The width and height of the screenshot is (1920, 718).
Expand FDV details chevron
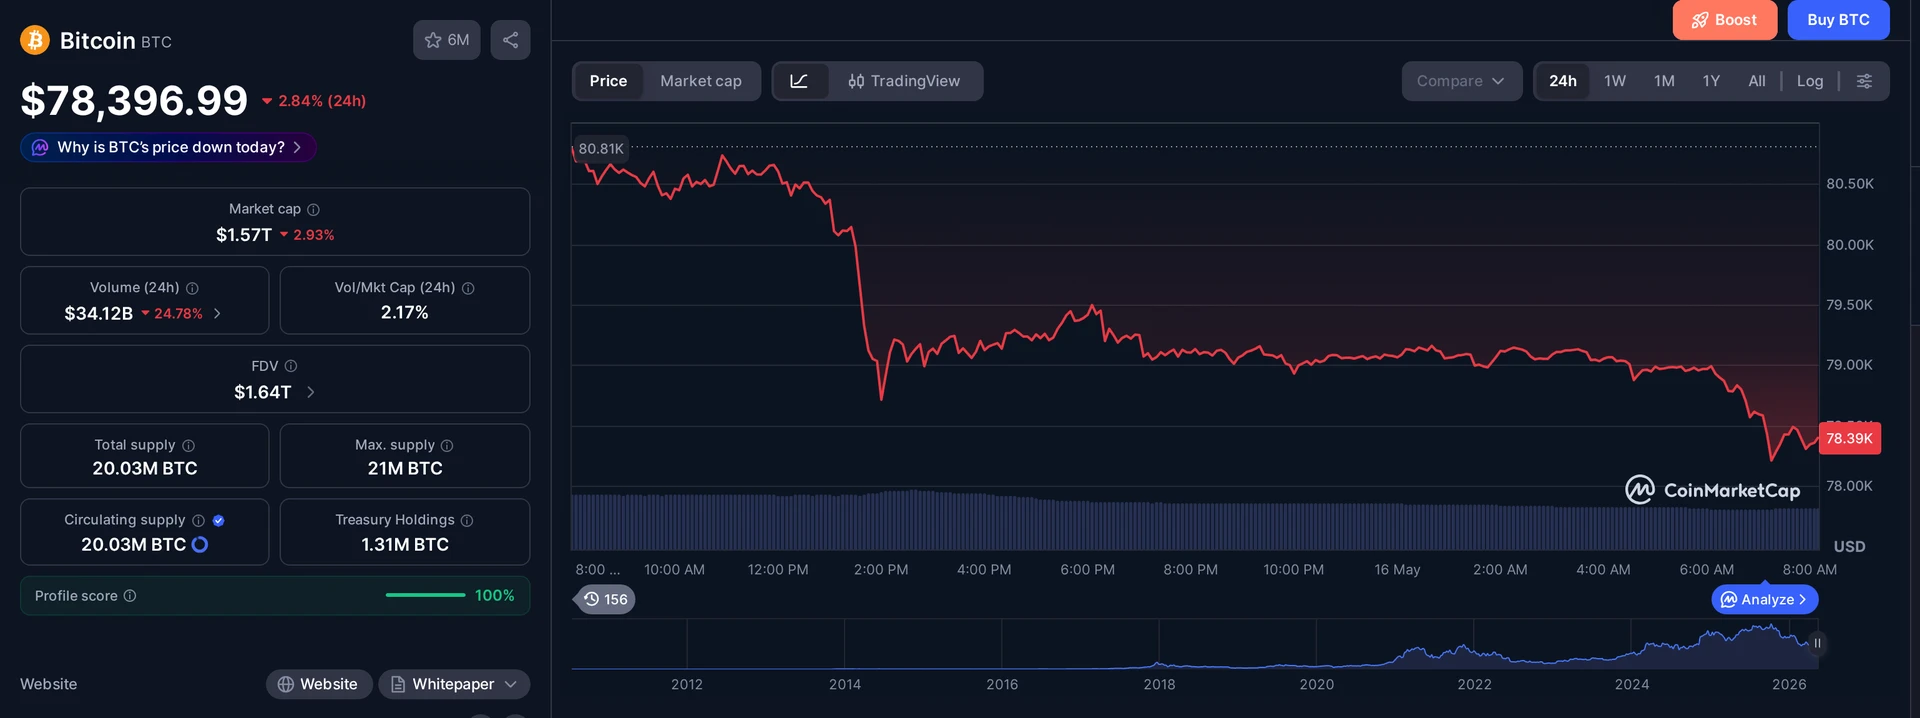pyautogui.click(x=310, y=392)
